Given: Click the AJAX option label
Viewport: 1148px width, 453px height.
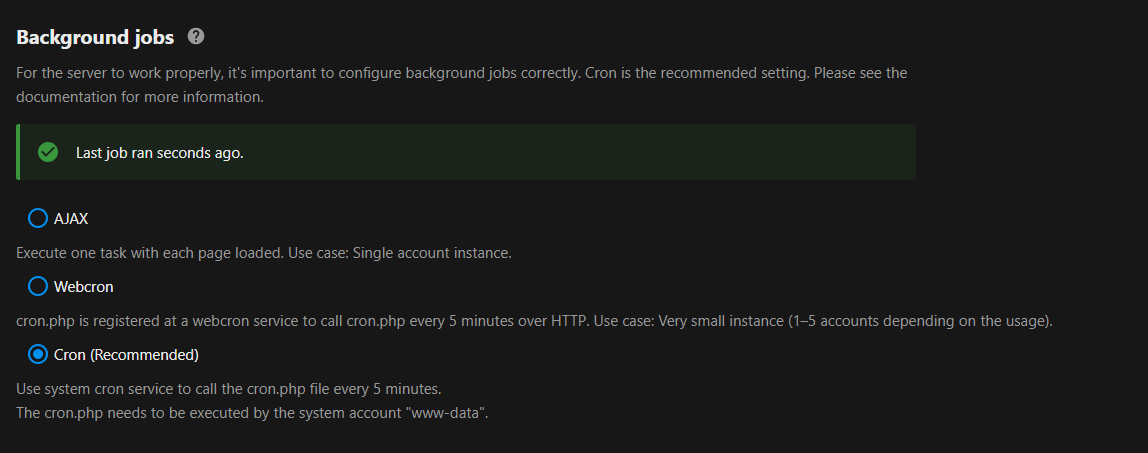Looking at the screenshot, I should pyautogui.click(x=71, y=218).
